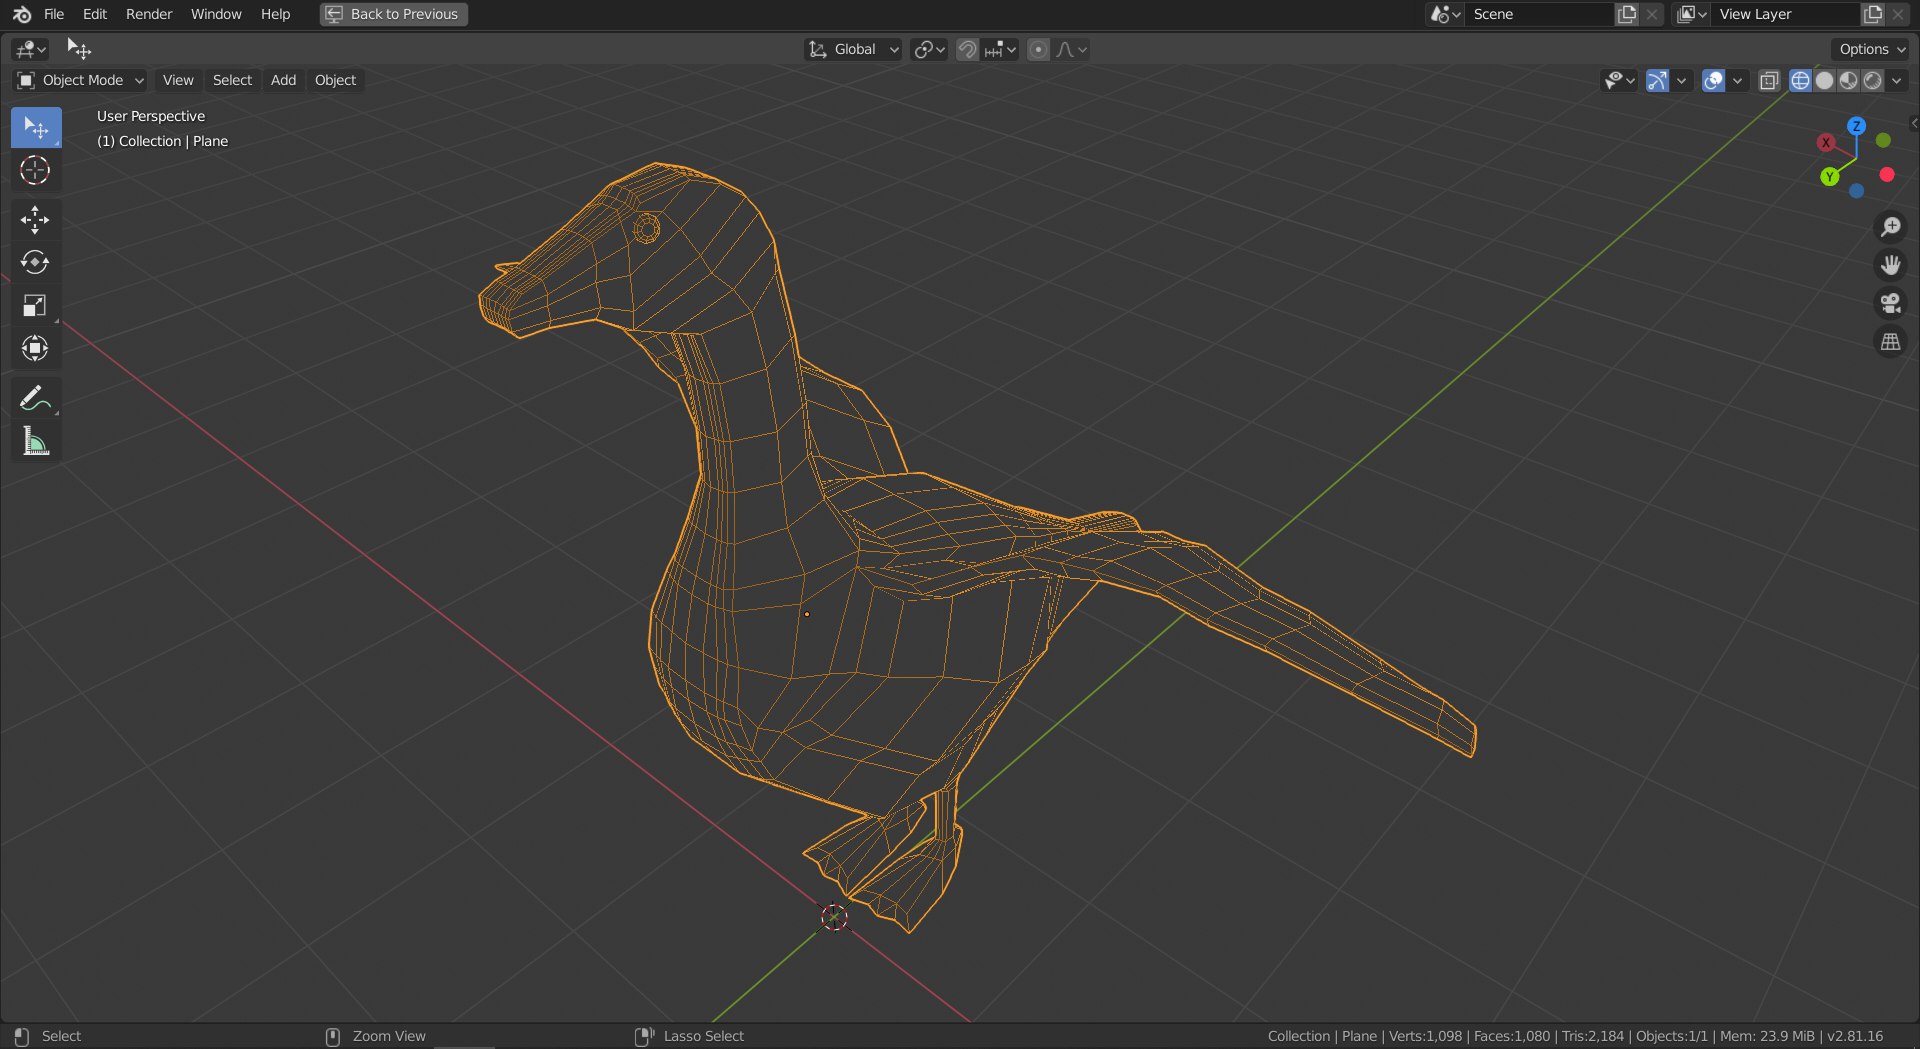1920x1049 pixels.
Task: Click the new scene icon
Action: pos(1628,14)
